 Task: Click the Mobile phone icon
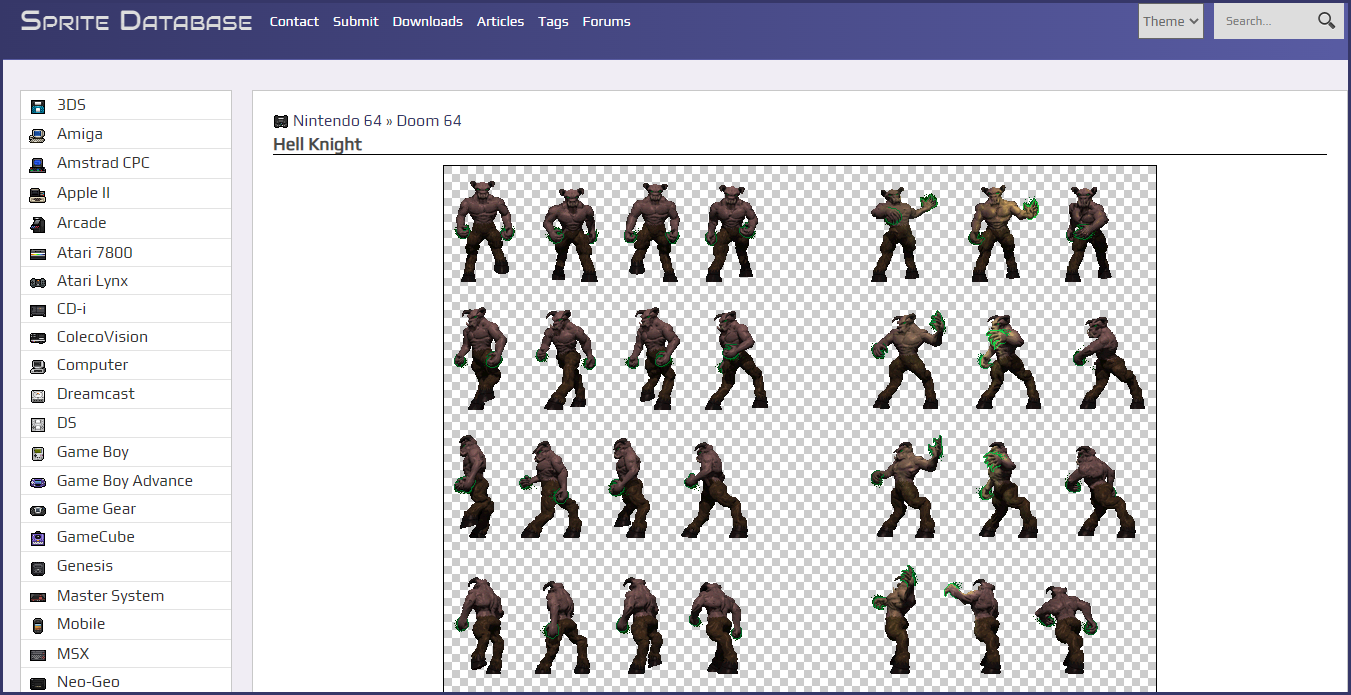coord(38,625)
